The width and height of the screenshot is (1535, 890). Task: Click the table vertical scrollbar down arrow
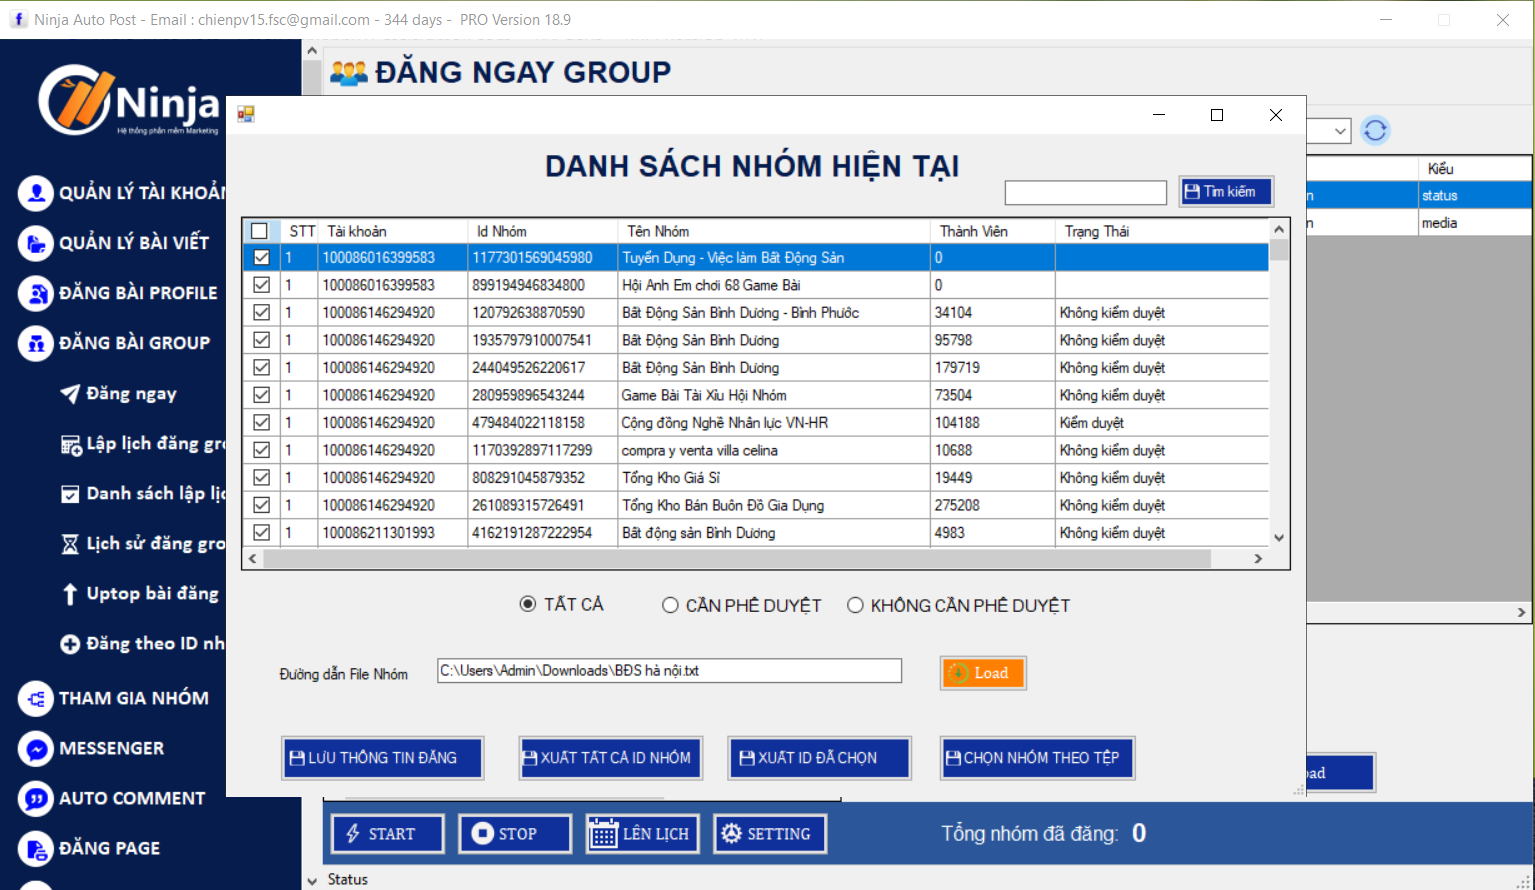[1279, 538]
